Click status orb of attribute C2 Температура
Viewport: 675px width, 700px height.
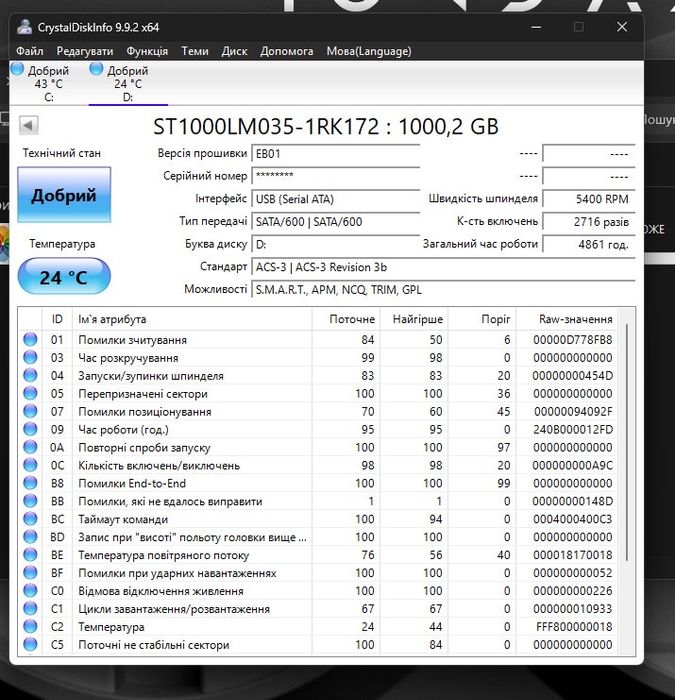tap(30, 626)
